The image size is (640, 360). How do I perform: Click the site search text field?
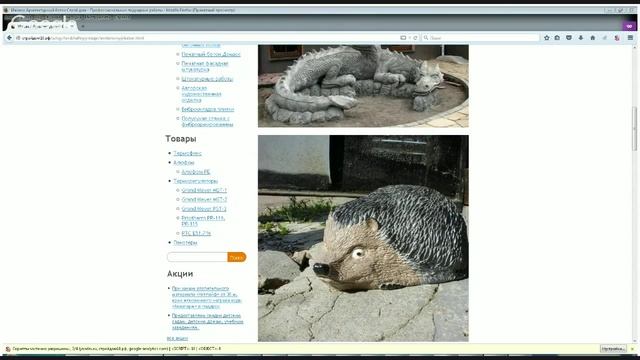point(197,257)
